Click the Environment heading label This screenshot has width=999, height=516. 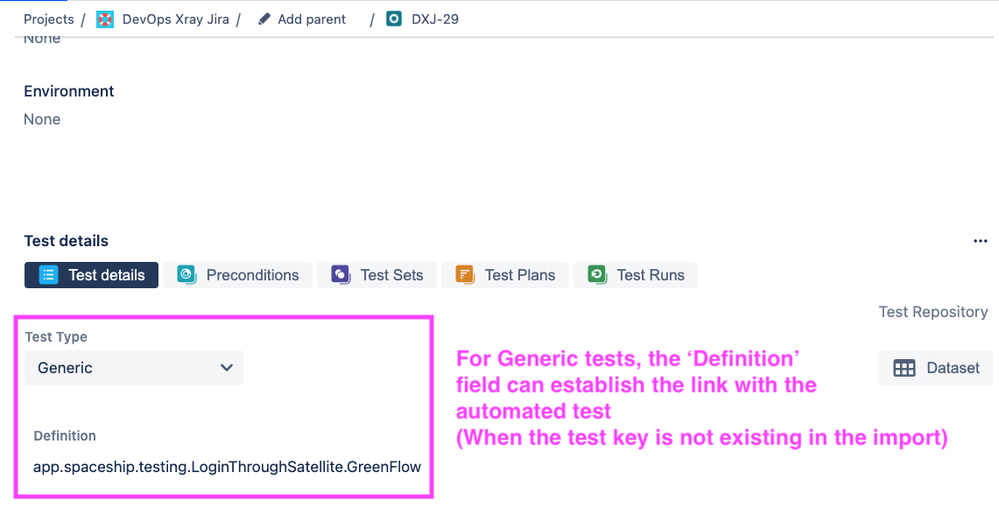tap(69, 91)
